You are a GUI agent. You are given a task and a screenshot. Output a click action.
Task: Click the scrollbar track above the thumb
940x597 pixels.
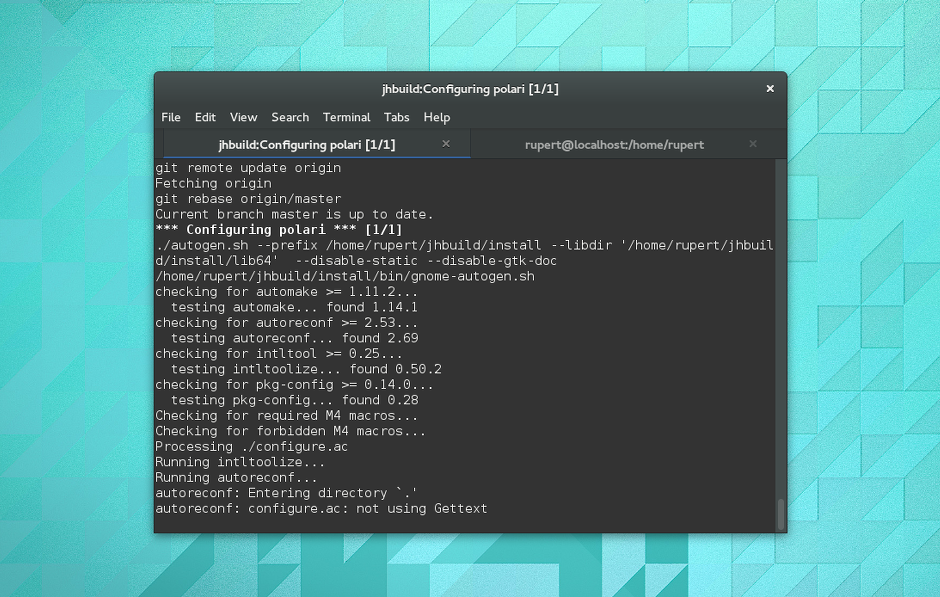tap(781, 328)
